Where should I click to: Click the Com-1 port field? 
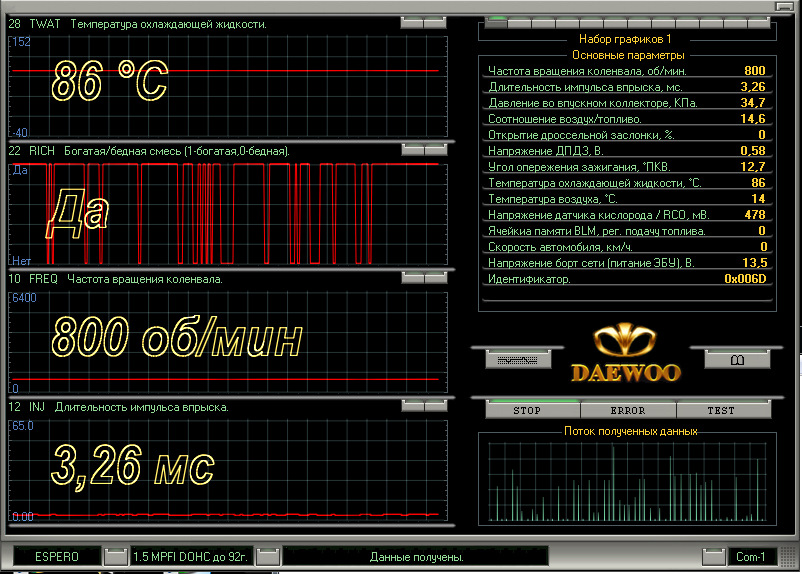[751, 557]
